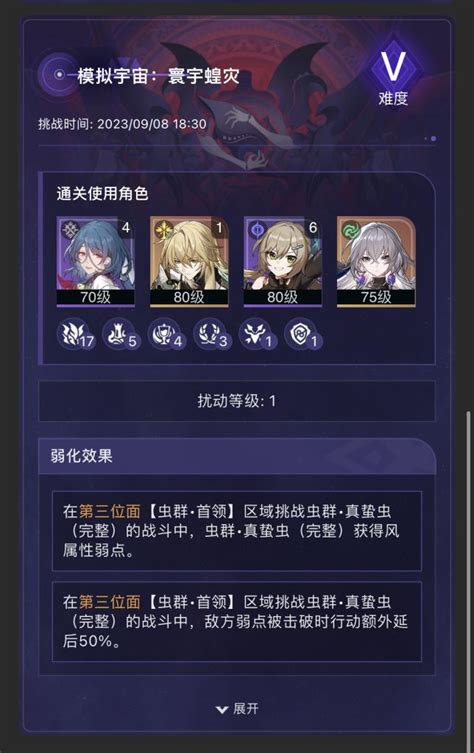Expand details with the 展开 chevron
Screen dimensions: 474x753
pyautogui.click(x=237, y=708)
